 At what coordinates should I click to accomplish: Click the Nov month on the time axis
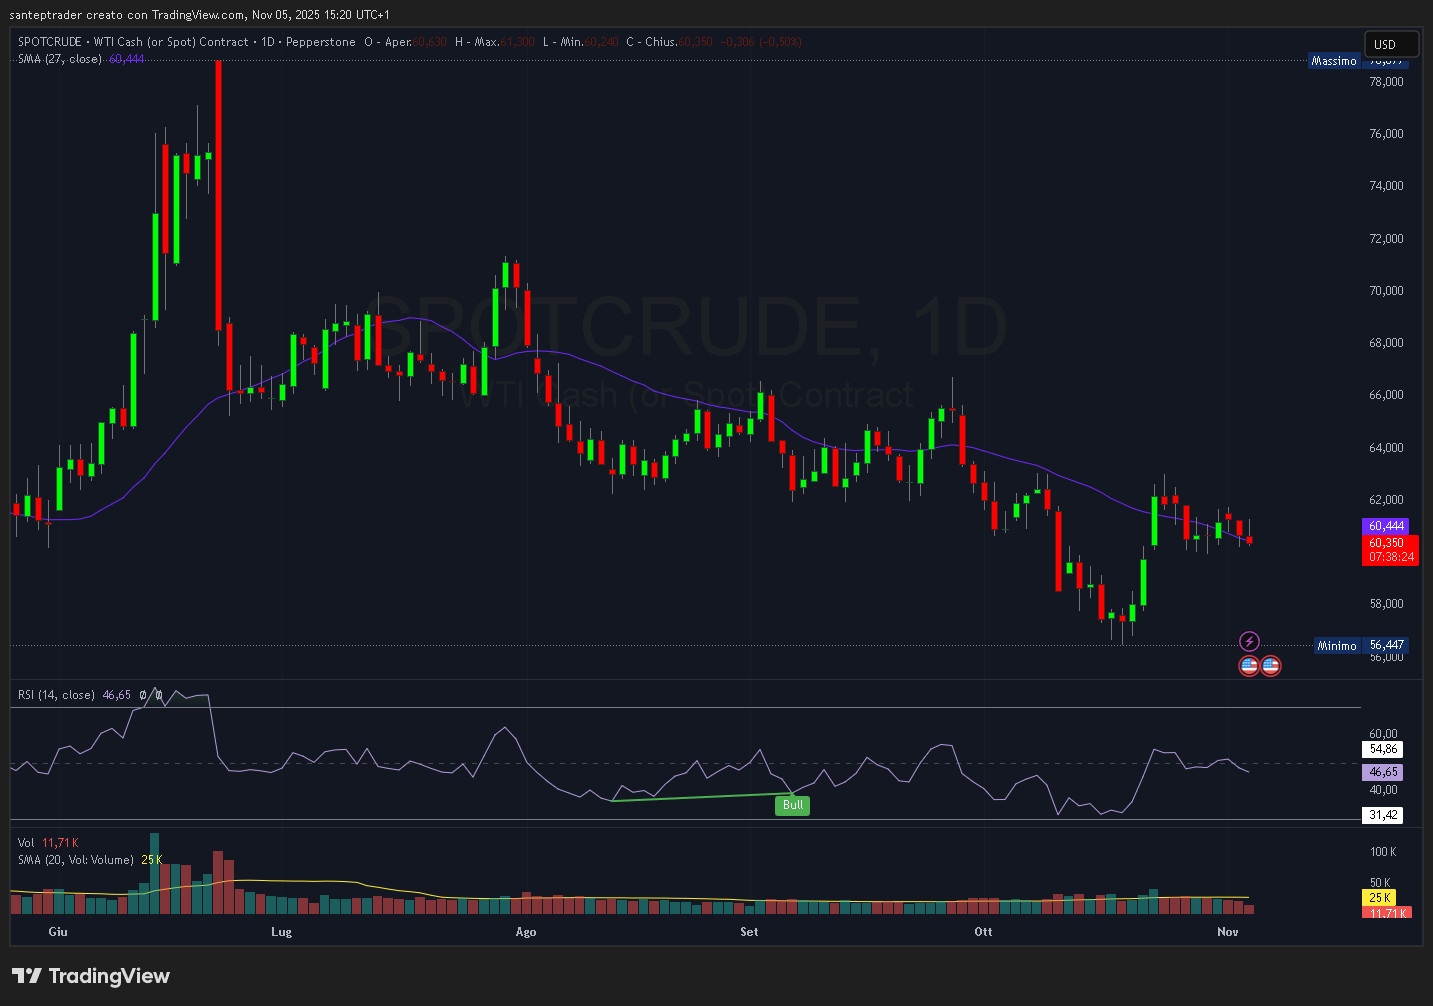click(1227, 932)
